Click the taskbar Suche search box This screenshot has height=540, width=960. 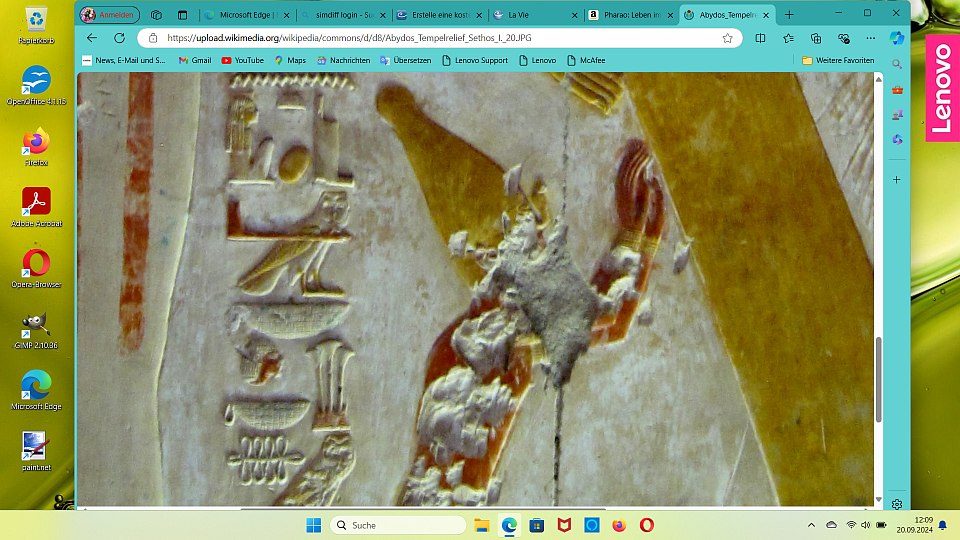[x=399, y=525]
